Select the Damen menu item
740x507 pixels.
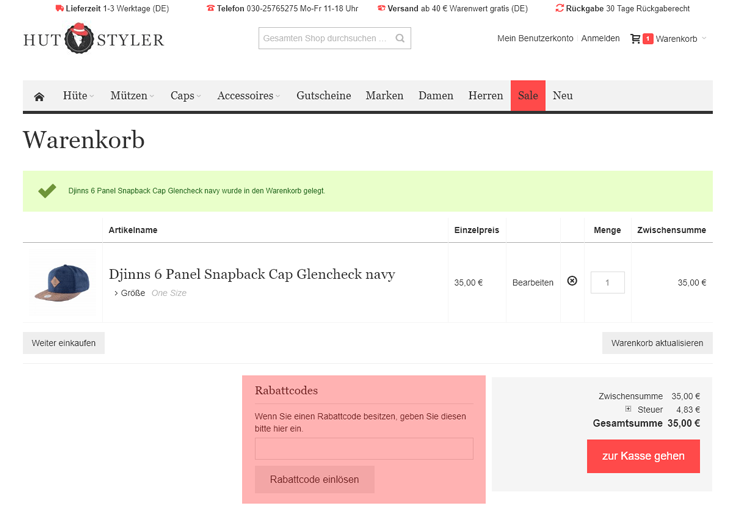tap(436, 95)
